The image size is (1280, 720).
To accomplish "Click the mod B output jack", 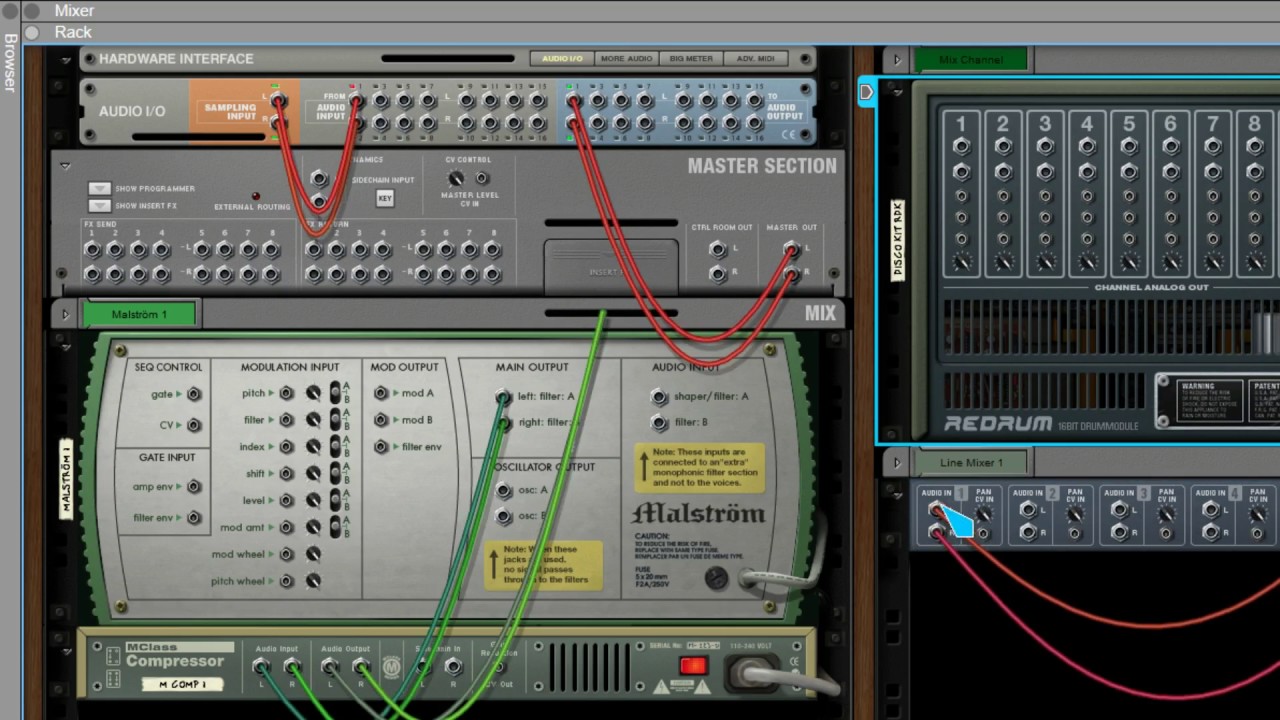I will click(x=381, y=420).
